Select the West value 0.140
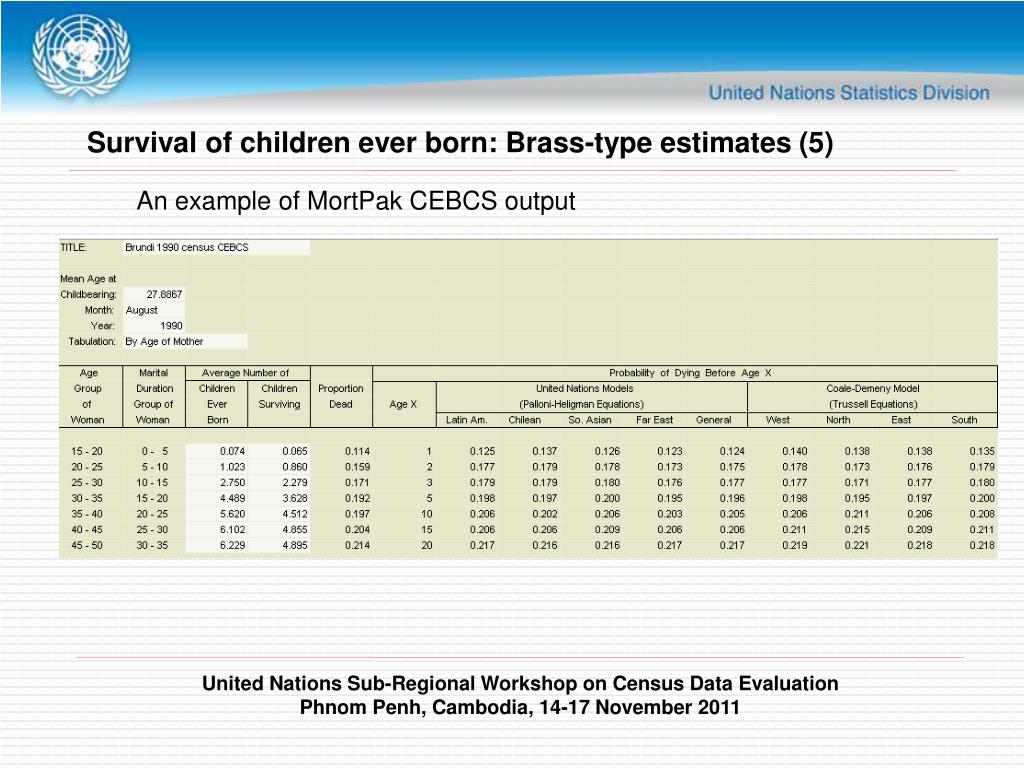 point(795,451)
